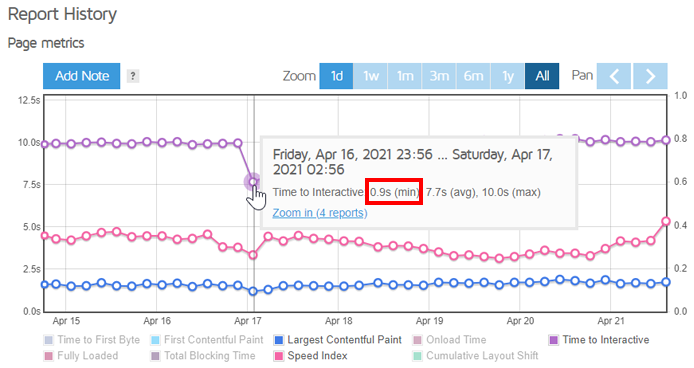Toggle Speed Index series visibility
This screenshot has height=368, width=694.
[x=311, y=356]
